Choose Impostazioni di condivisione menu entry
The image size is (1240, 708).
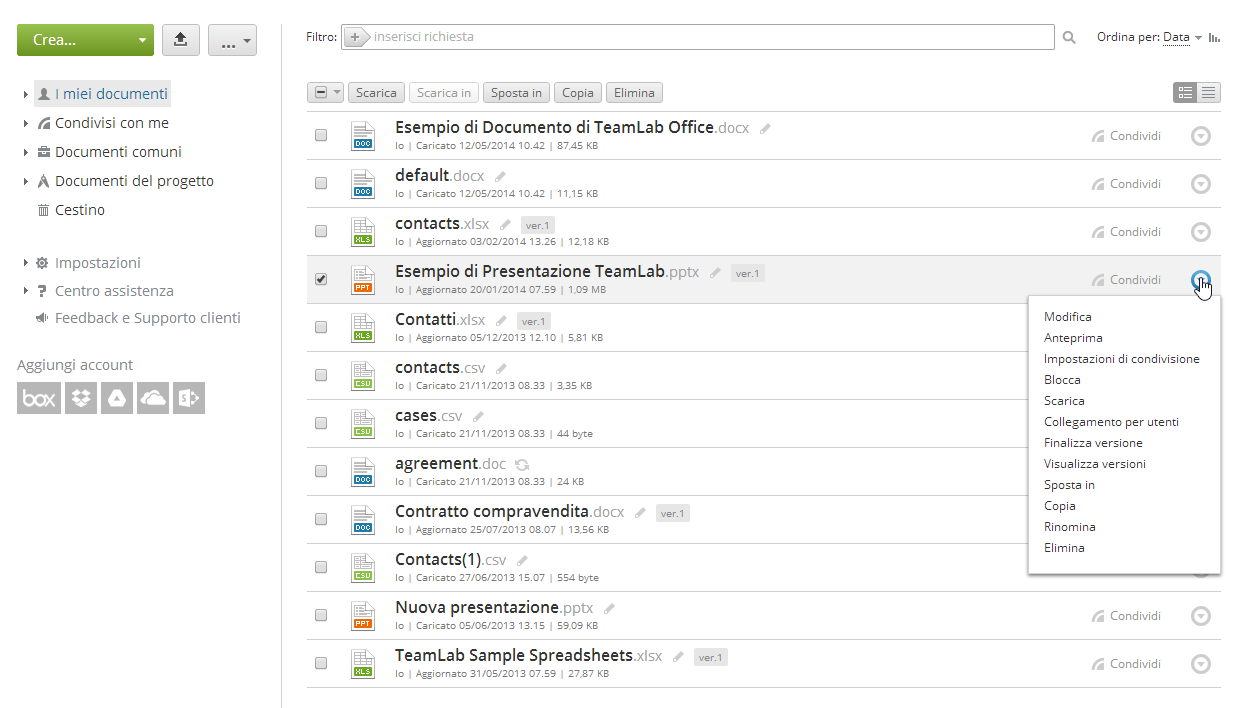point(1122,358)
